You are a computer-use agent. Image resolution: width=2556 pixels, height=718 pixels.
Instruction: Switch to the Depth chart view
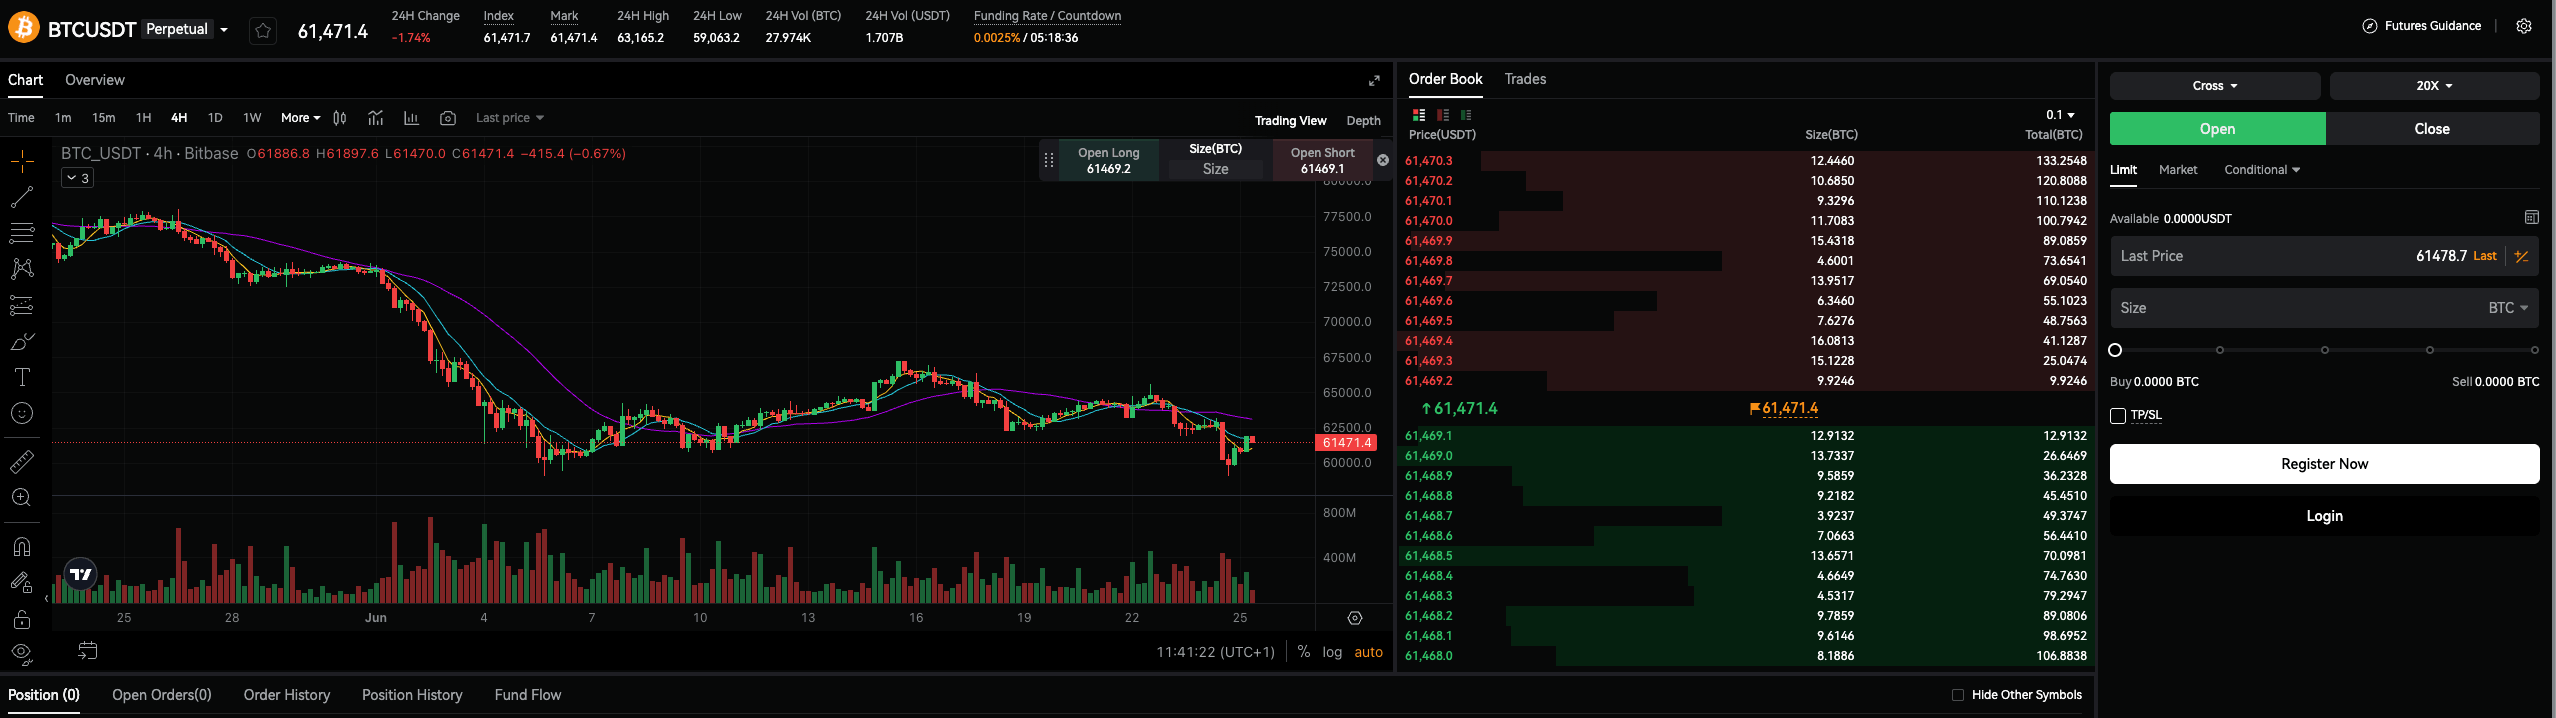click(1363, 121)
